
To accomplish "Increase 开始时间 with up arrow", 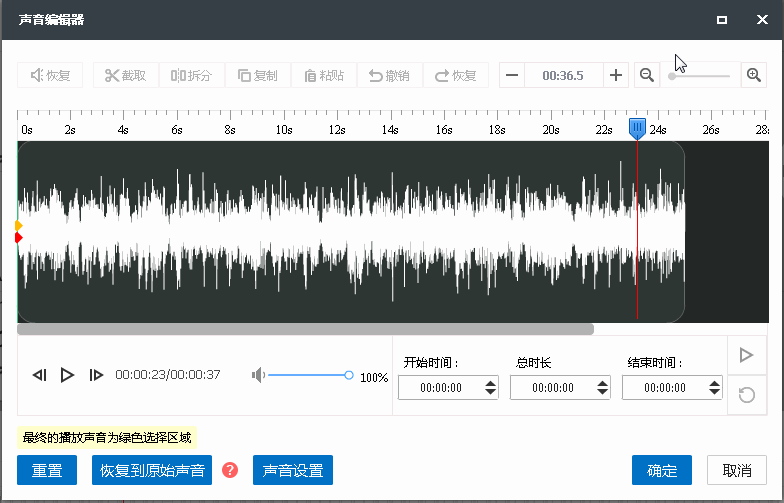I will pos(491,382).
